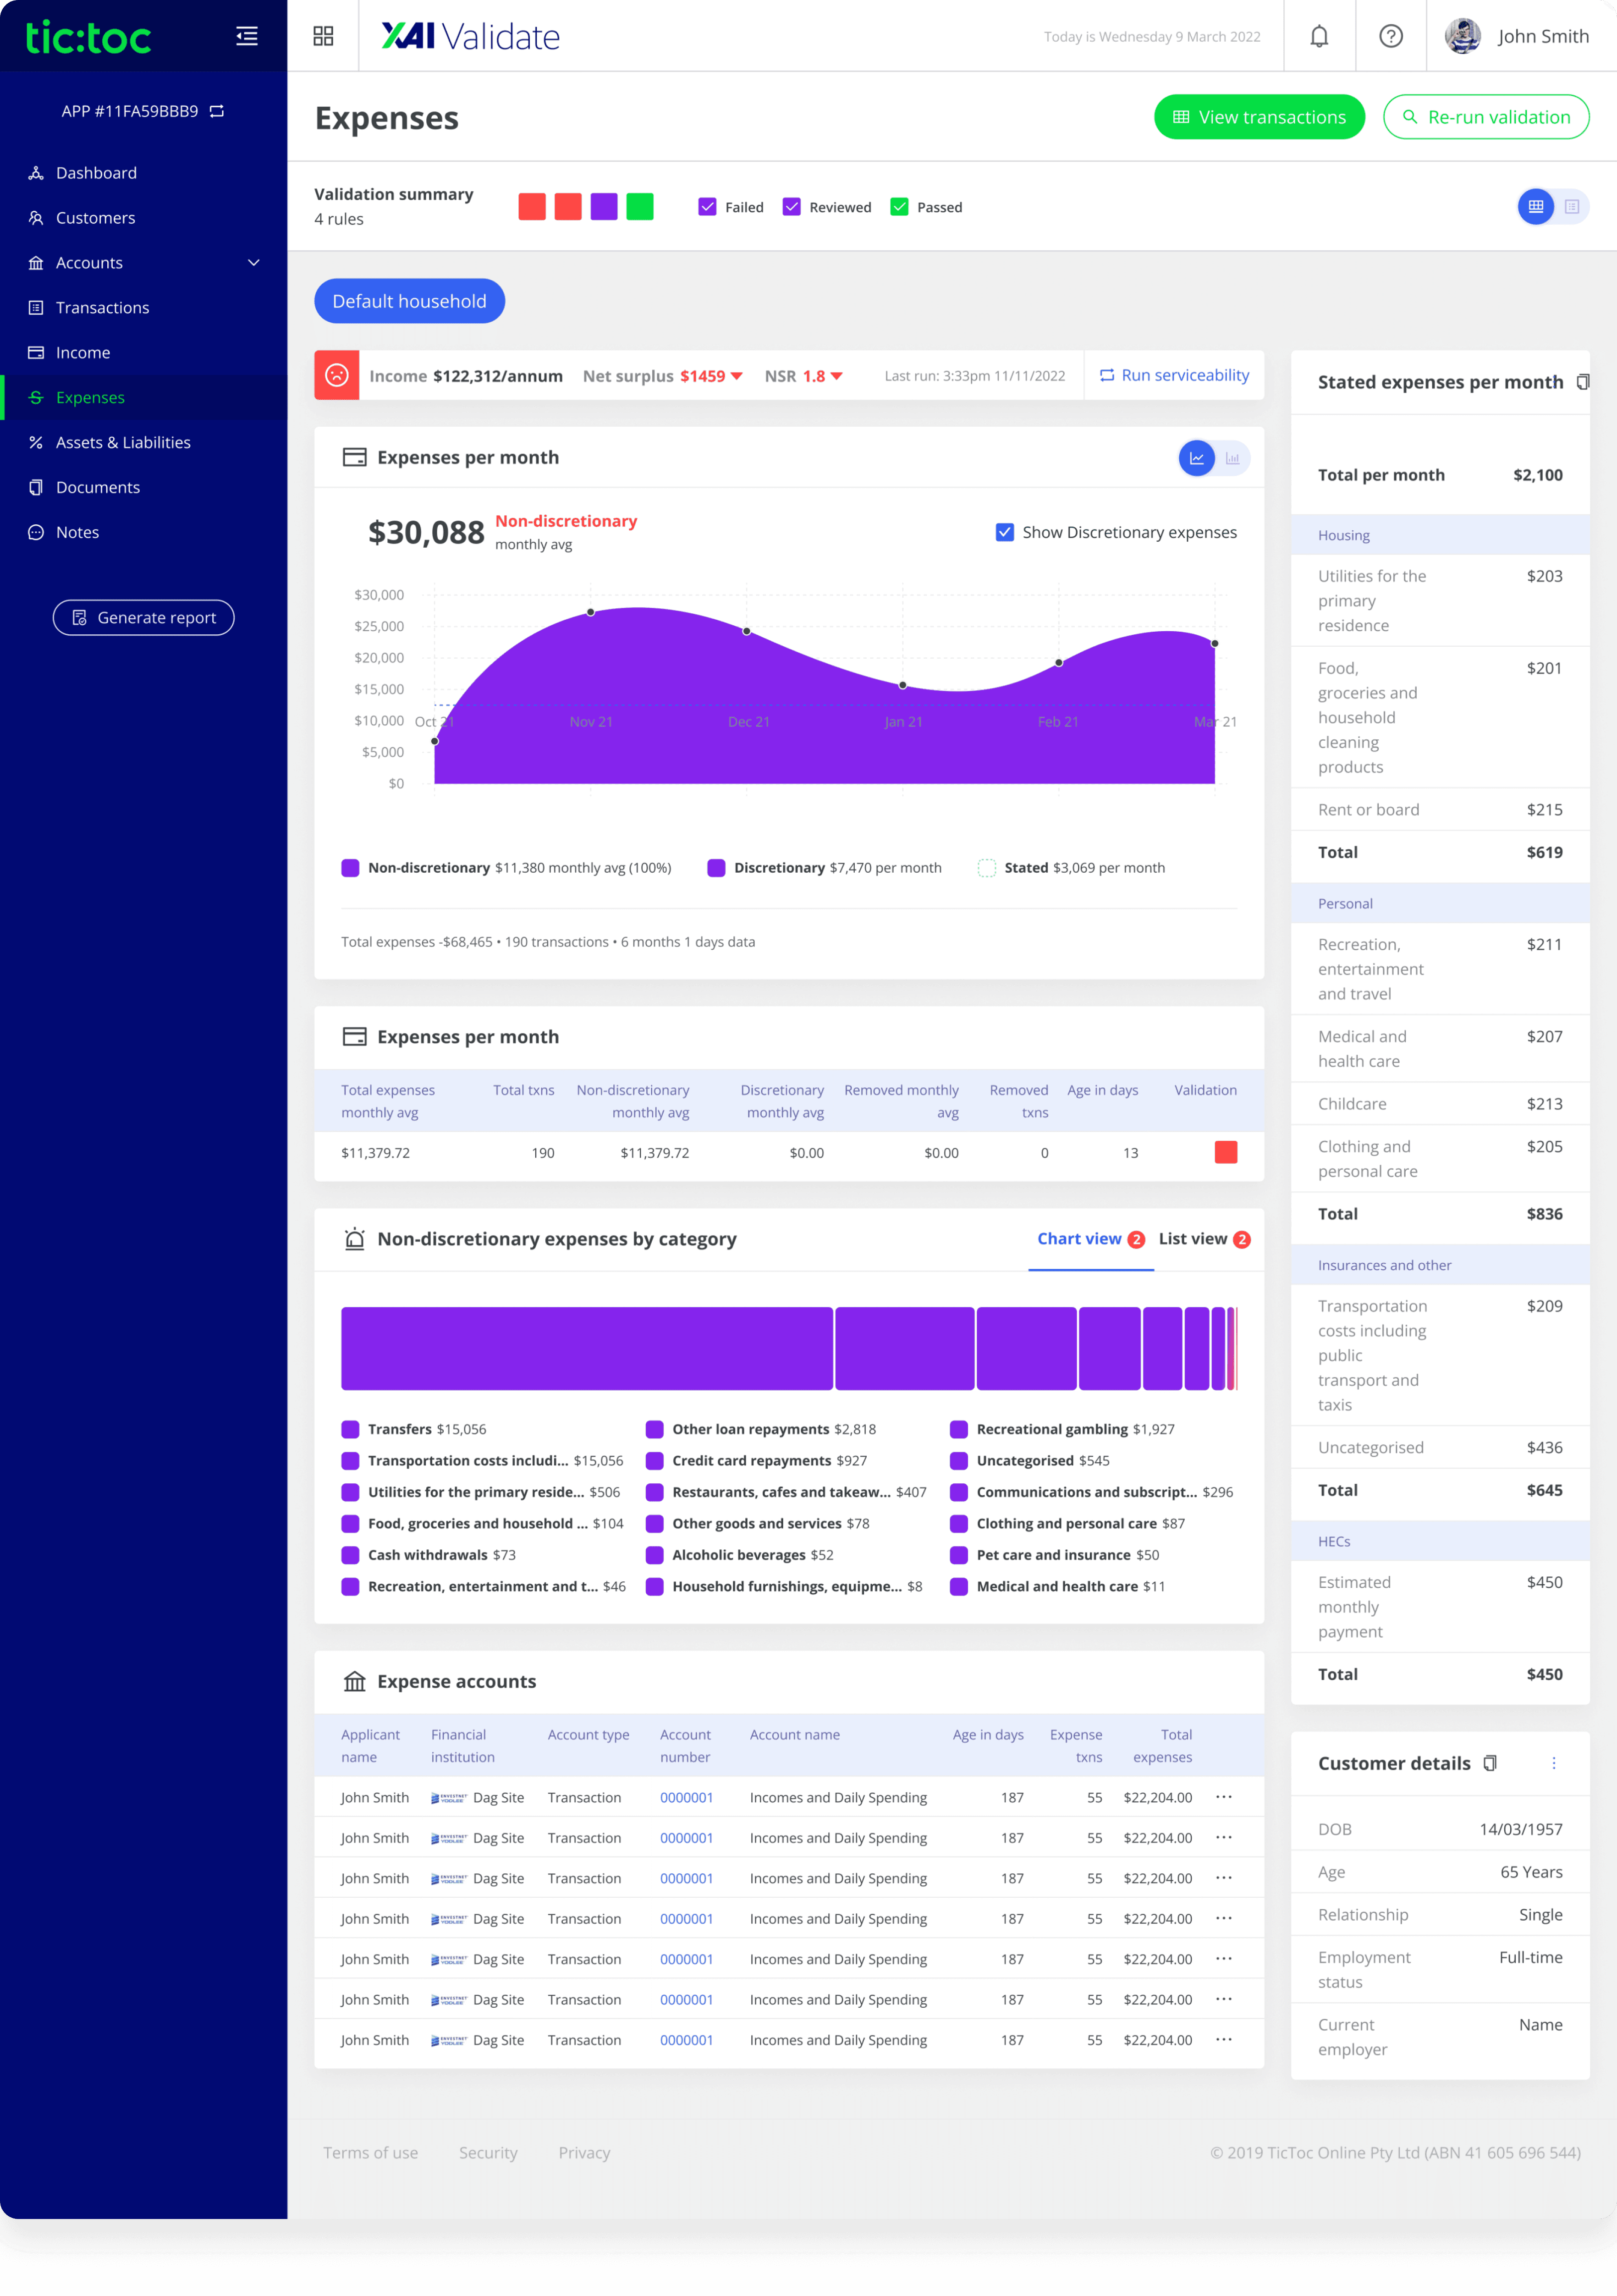This screenshot has height=2296, width=1617.
Task: Click Non-discretionary legend swatch
Action: tap(351, 868)
